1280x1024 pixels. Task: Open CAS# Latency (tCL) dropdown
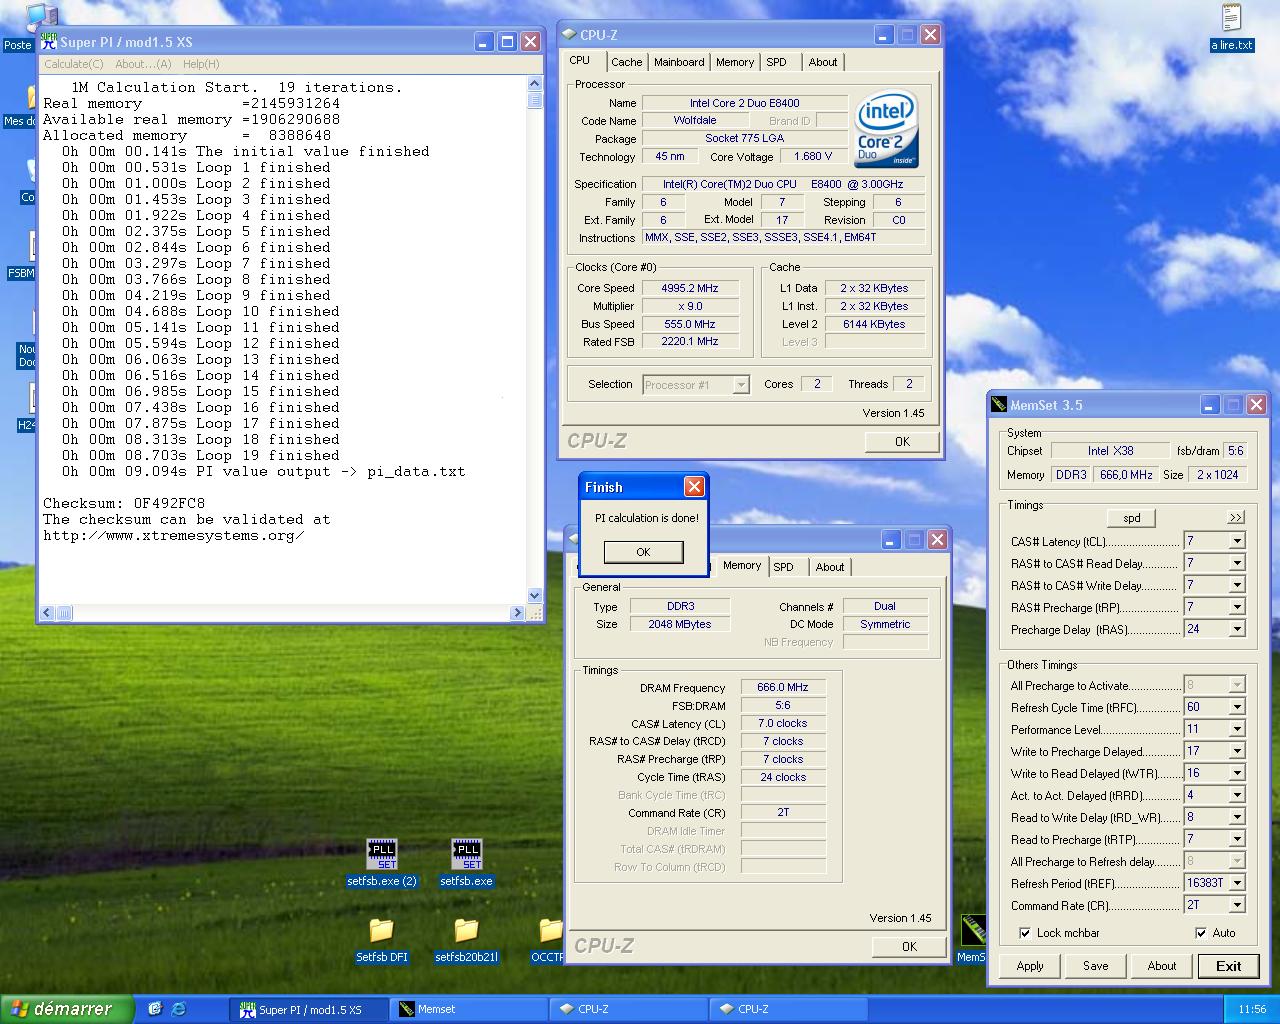1237,541
